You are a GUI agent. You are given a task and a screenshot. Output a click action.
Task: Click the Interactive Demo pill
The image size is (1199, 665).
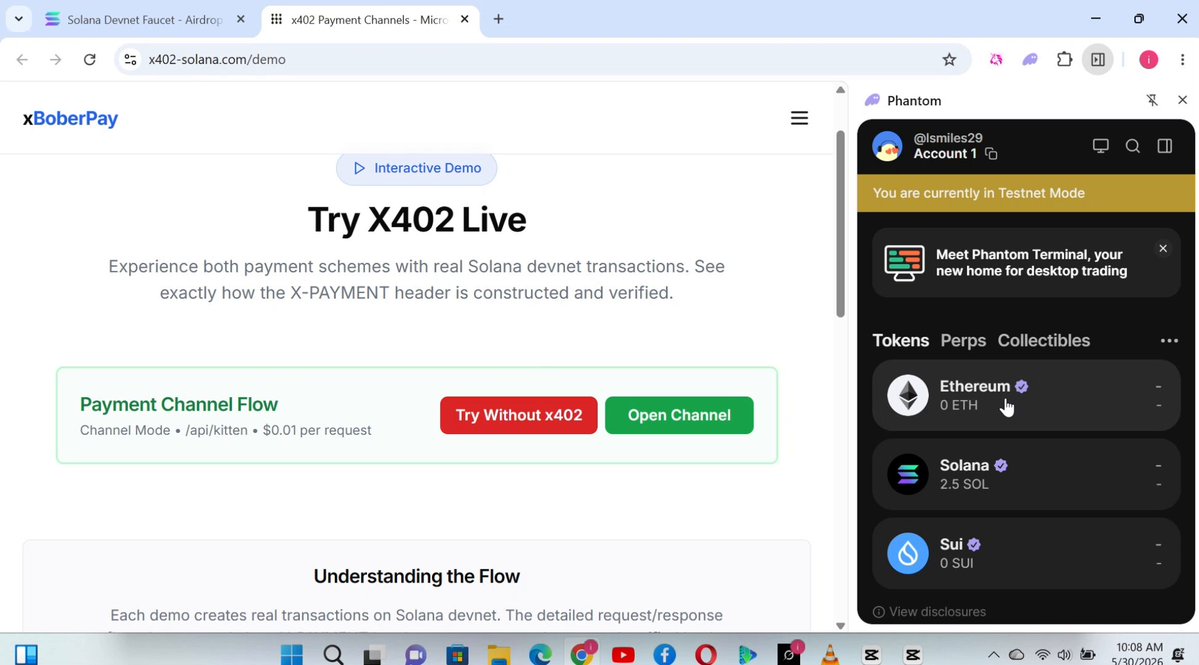click(417, 168)
